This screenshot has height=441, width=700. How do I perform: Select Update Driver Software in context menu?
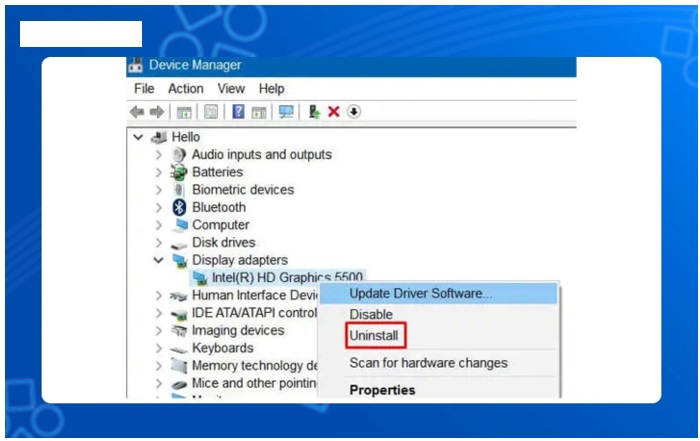point(420,293)
